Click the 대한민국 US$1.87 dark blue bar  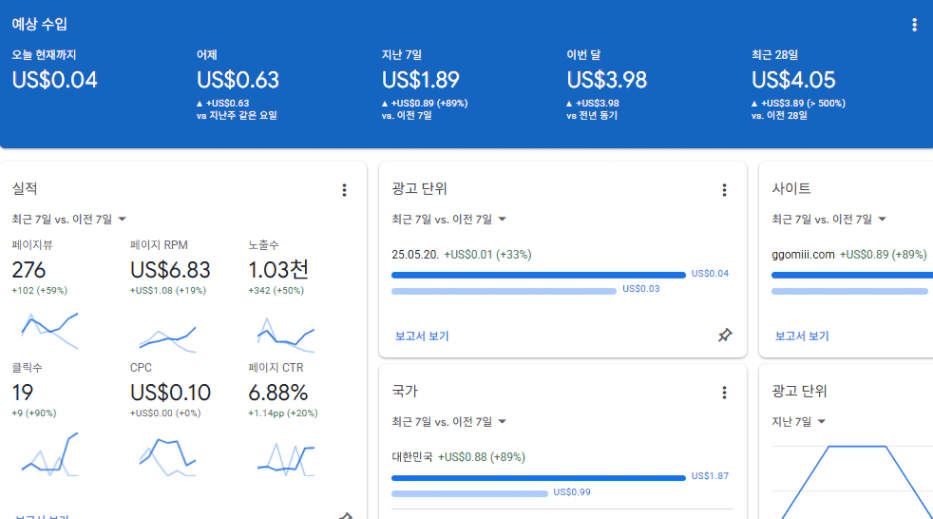538,477
